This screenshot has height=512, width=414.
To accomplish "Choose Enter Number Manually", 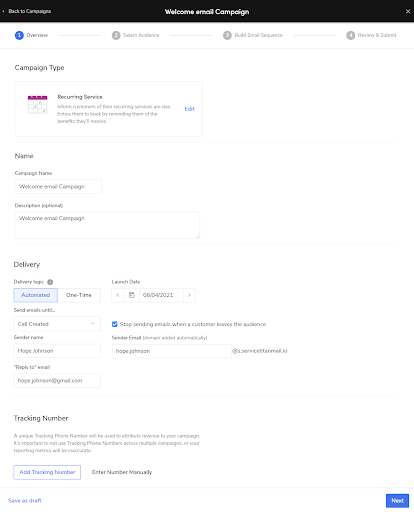I will [x=122, y=472].
